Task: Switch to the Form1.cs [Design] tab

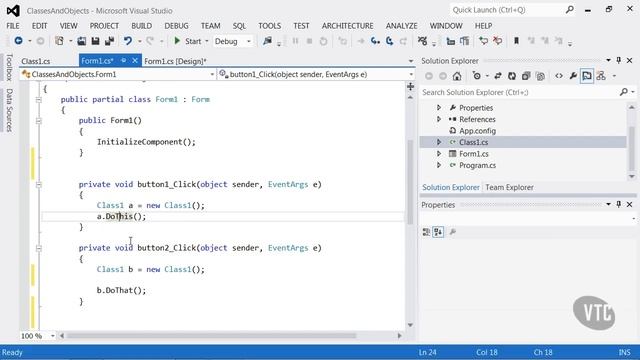Action: pos(176,61)
